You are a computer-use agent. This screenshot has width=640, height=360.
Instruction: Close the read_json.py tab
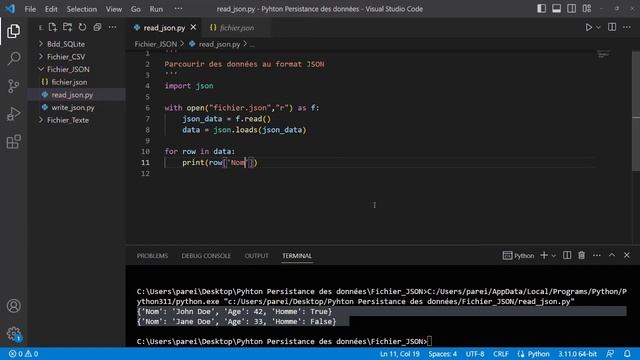pos(193,27)
